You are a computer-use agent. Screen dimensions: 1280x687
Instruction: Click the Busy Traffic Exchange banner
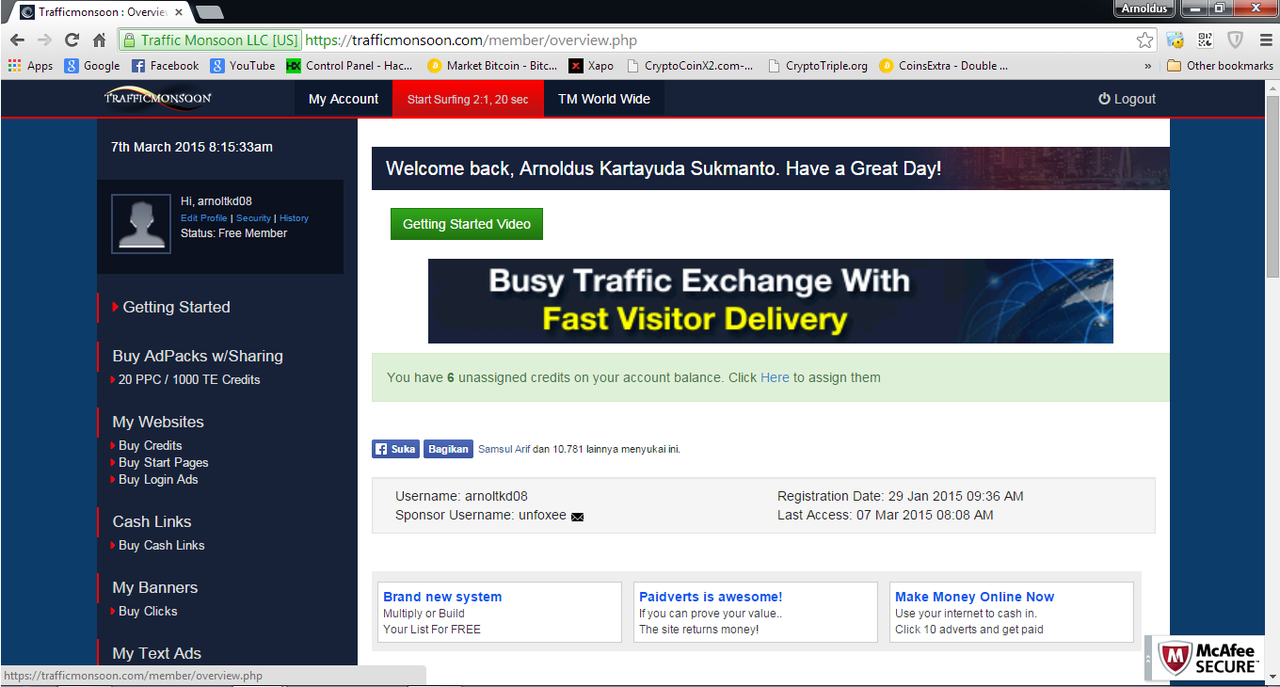770,301
